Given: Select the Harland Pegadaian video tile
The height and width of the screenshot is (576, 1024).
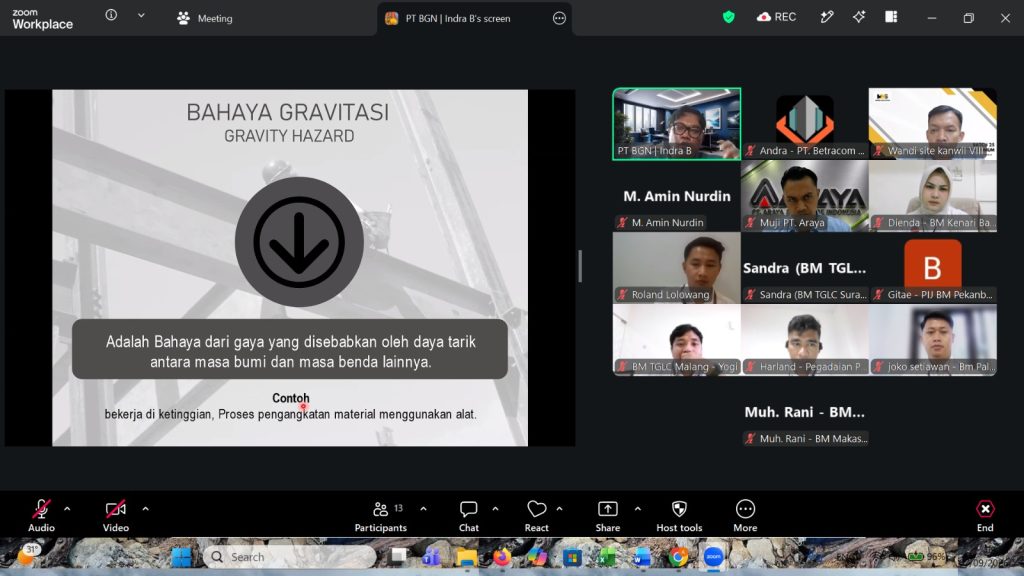Looking at the screenshot, I should (805, 340).
